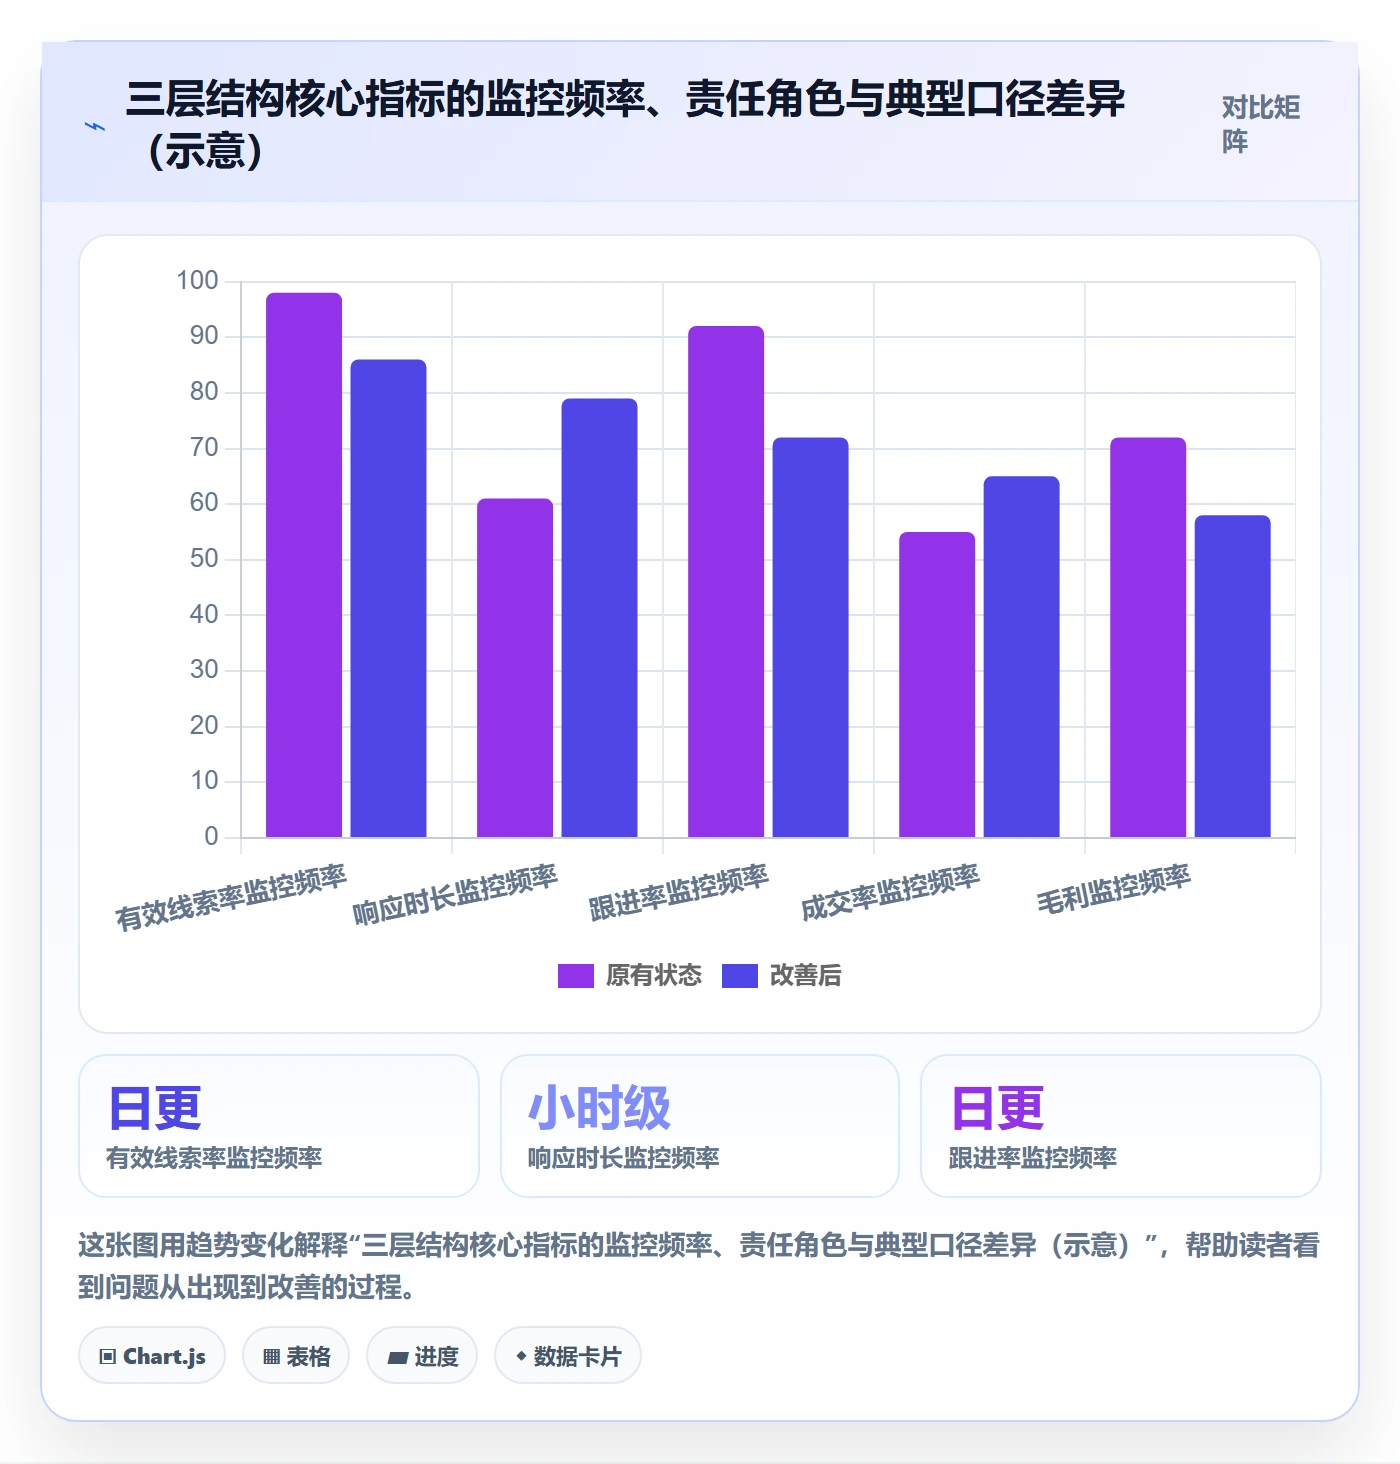Click the blue 改善后 bar for 成交率监控频率
The height and width of the screenshot is (1464, 1400).
[x=1021, y=657]
